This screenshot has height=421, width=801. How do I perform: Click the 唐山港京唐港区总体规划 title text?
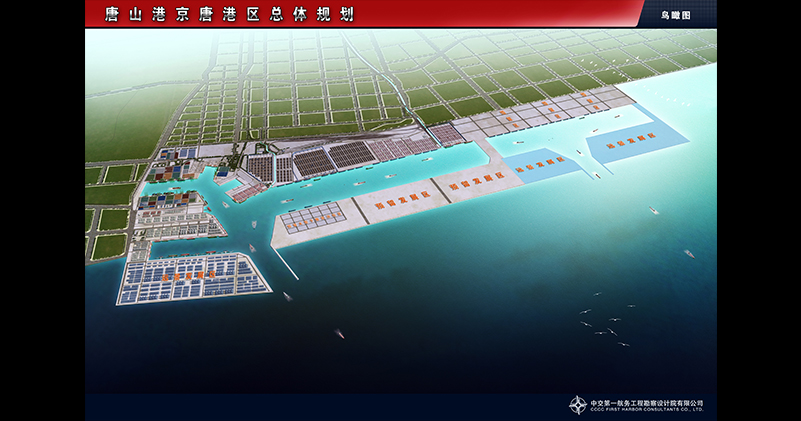[221, 15]
